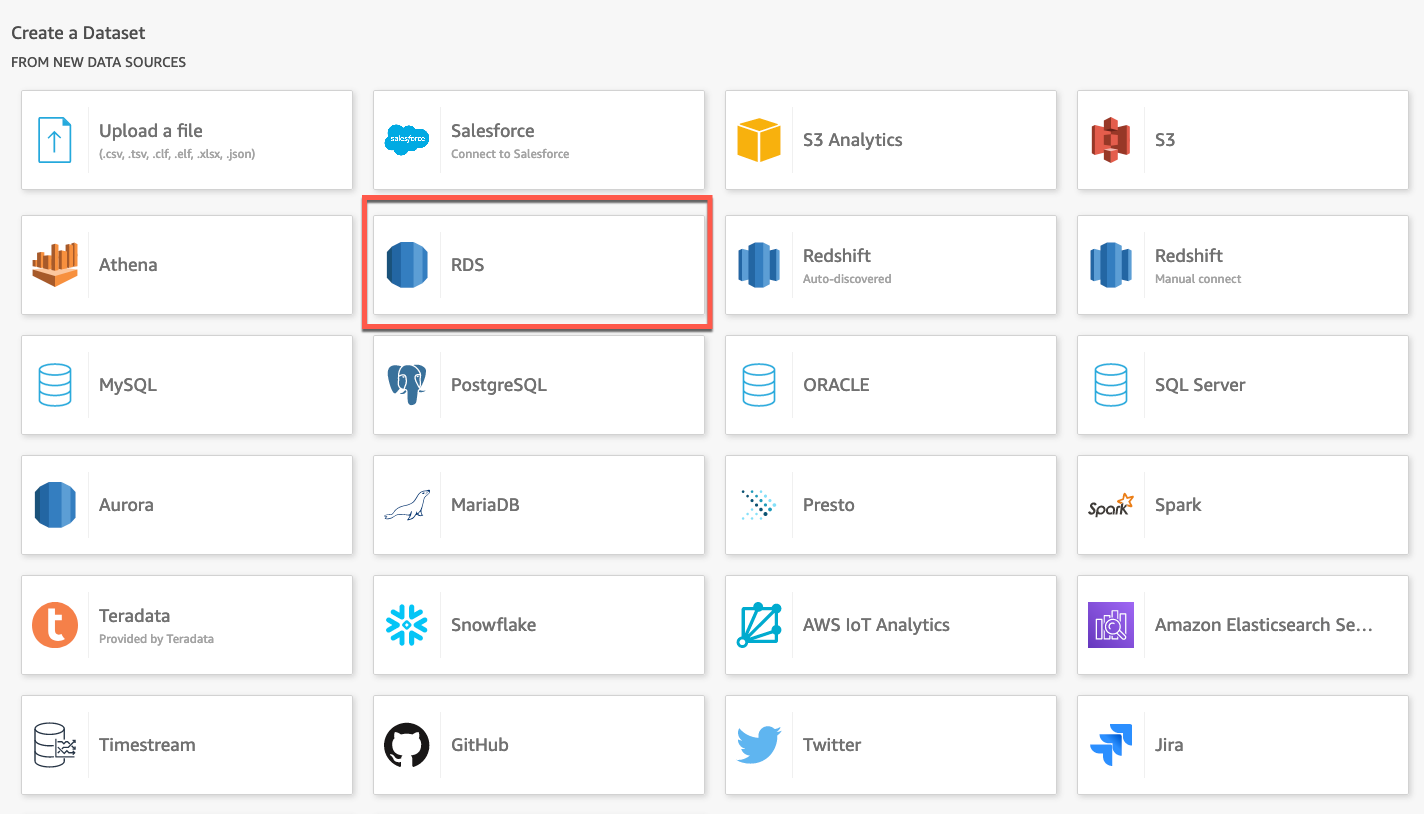
Task: Click the Athena orange icon
Action: [x=55, y=265]
